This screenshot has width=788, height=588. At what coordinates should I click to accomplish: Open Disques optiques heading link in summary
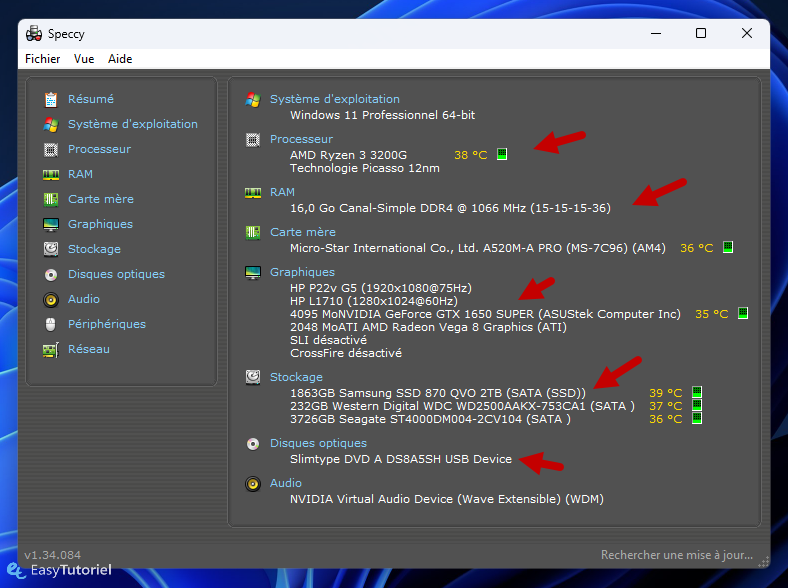click(x=319, y=443)
